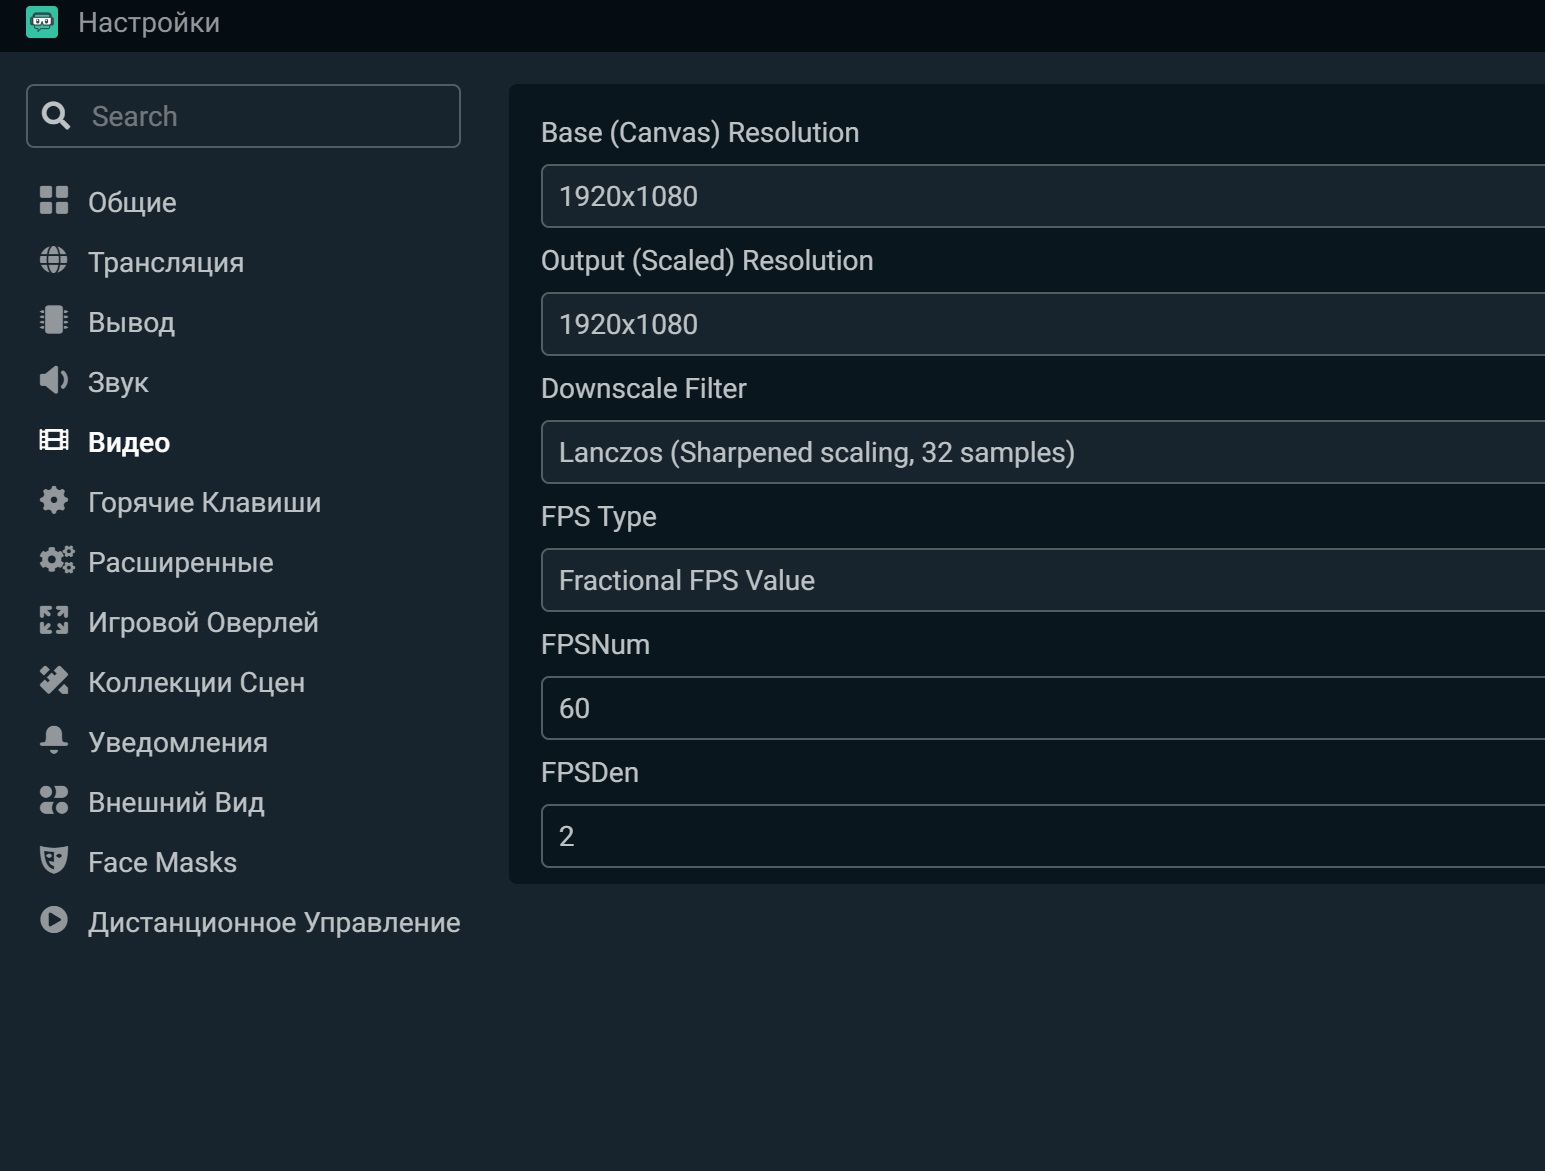Open Горячие Клавиши settings
Screen dimensions: 1545x1171
tap(204, 502)
